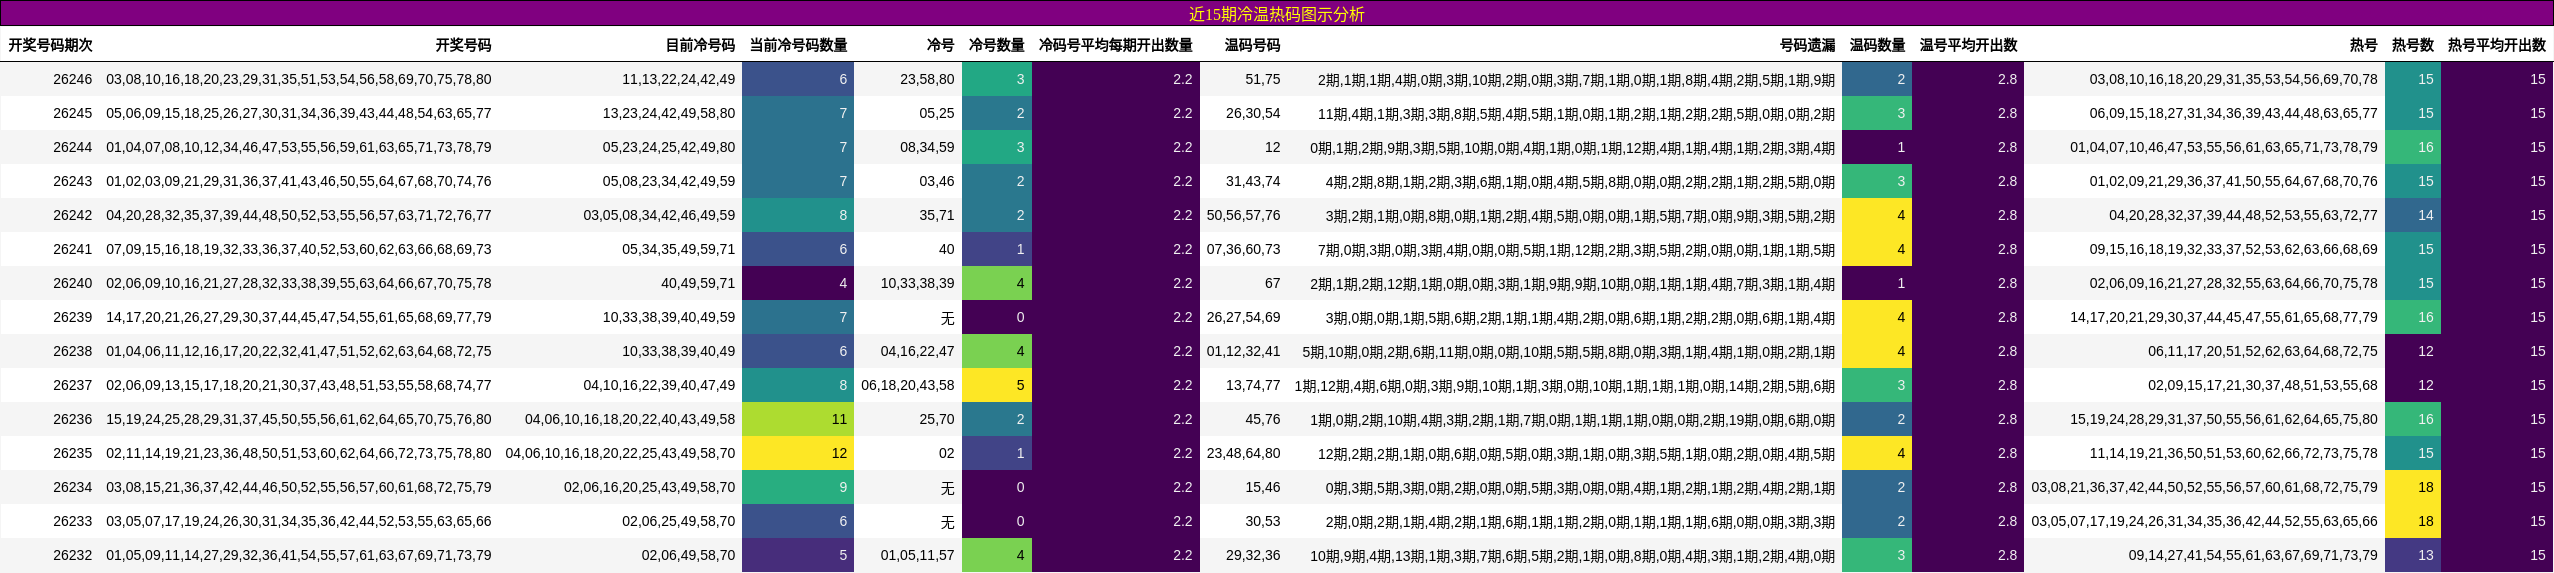Select hot count 13 in row 26232
Image resolution: width=2554 pixels, height=573 pixels.
[x=2413, y=555]
